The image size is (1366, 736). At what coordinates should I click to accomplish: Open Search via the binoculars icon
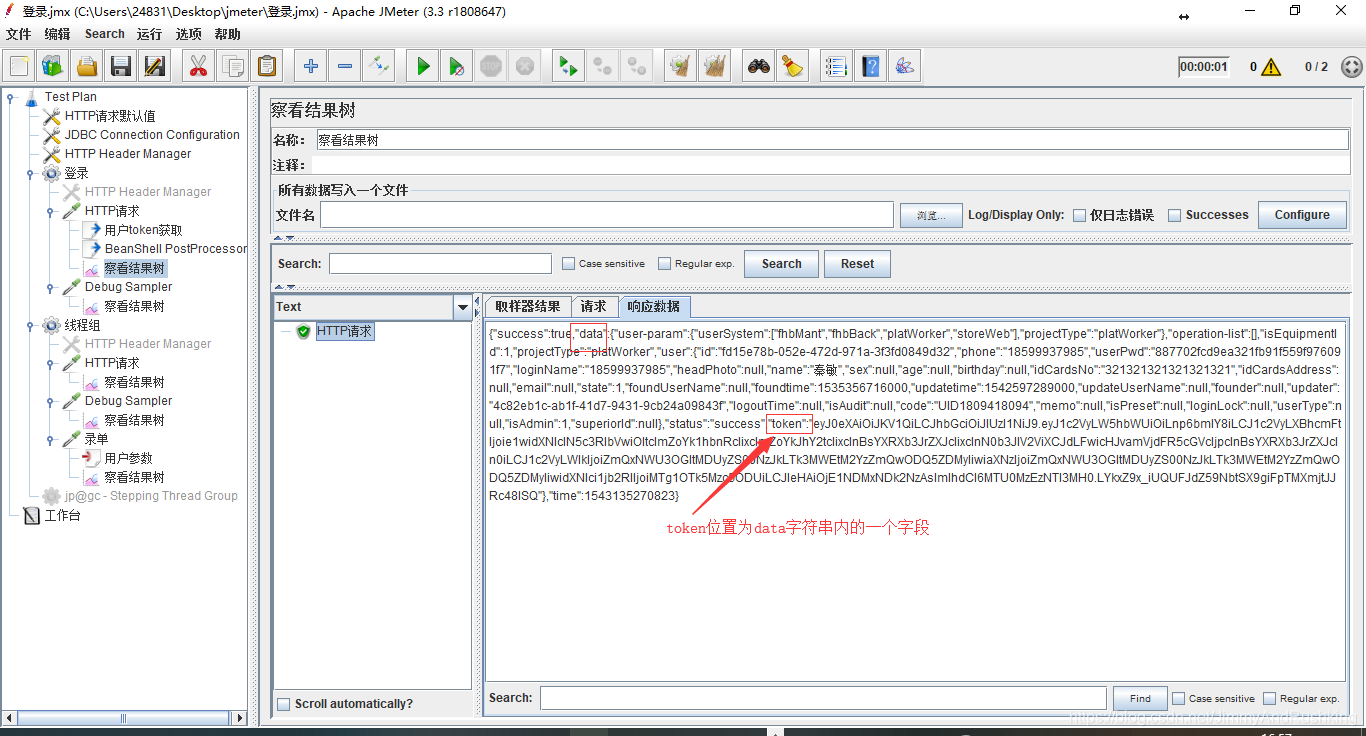click(x=759, y=67)
